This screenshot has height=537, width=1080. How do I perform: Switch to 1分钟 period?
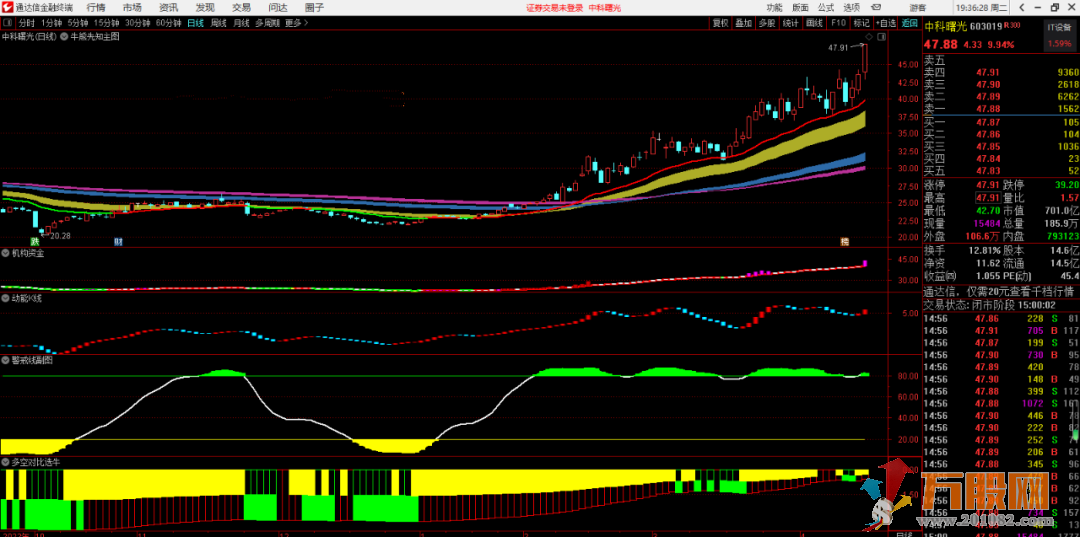[x=51, y=23]
